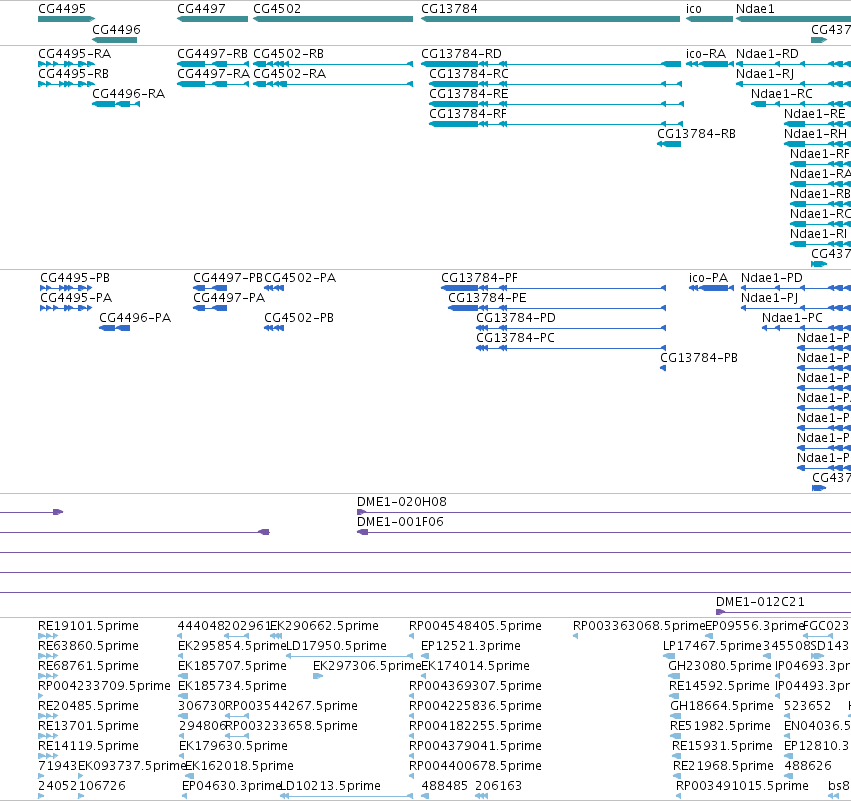Select protein CG4497-PA
Screen dimensions: 851x801
[210, 308]
